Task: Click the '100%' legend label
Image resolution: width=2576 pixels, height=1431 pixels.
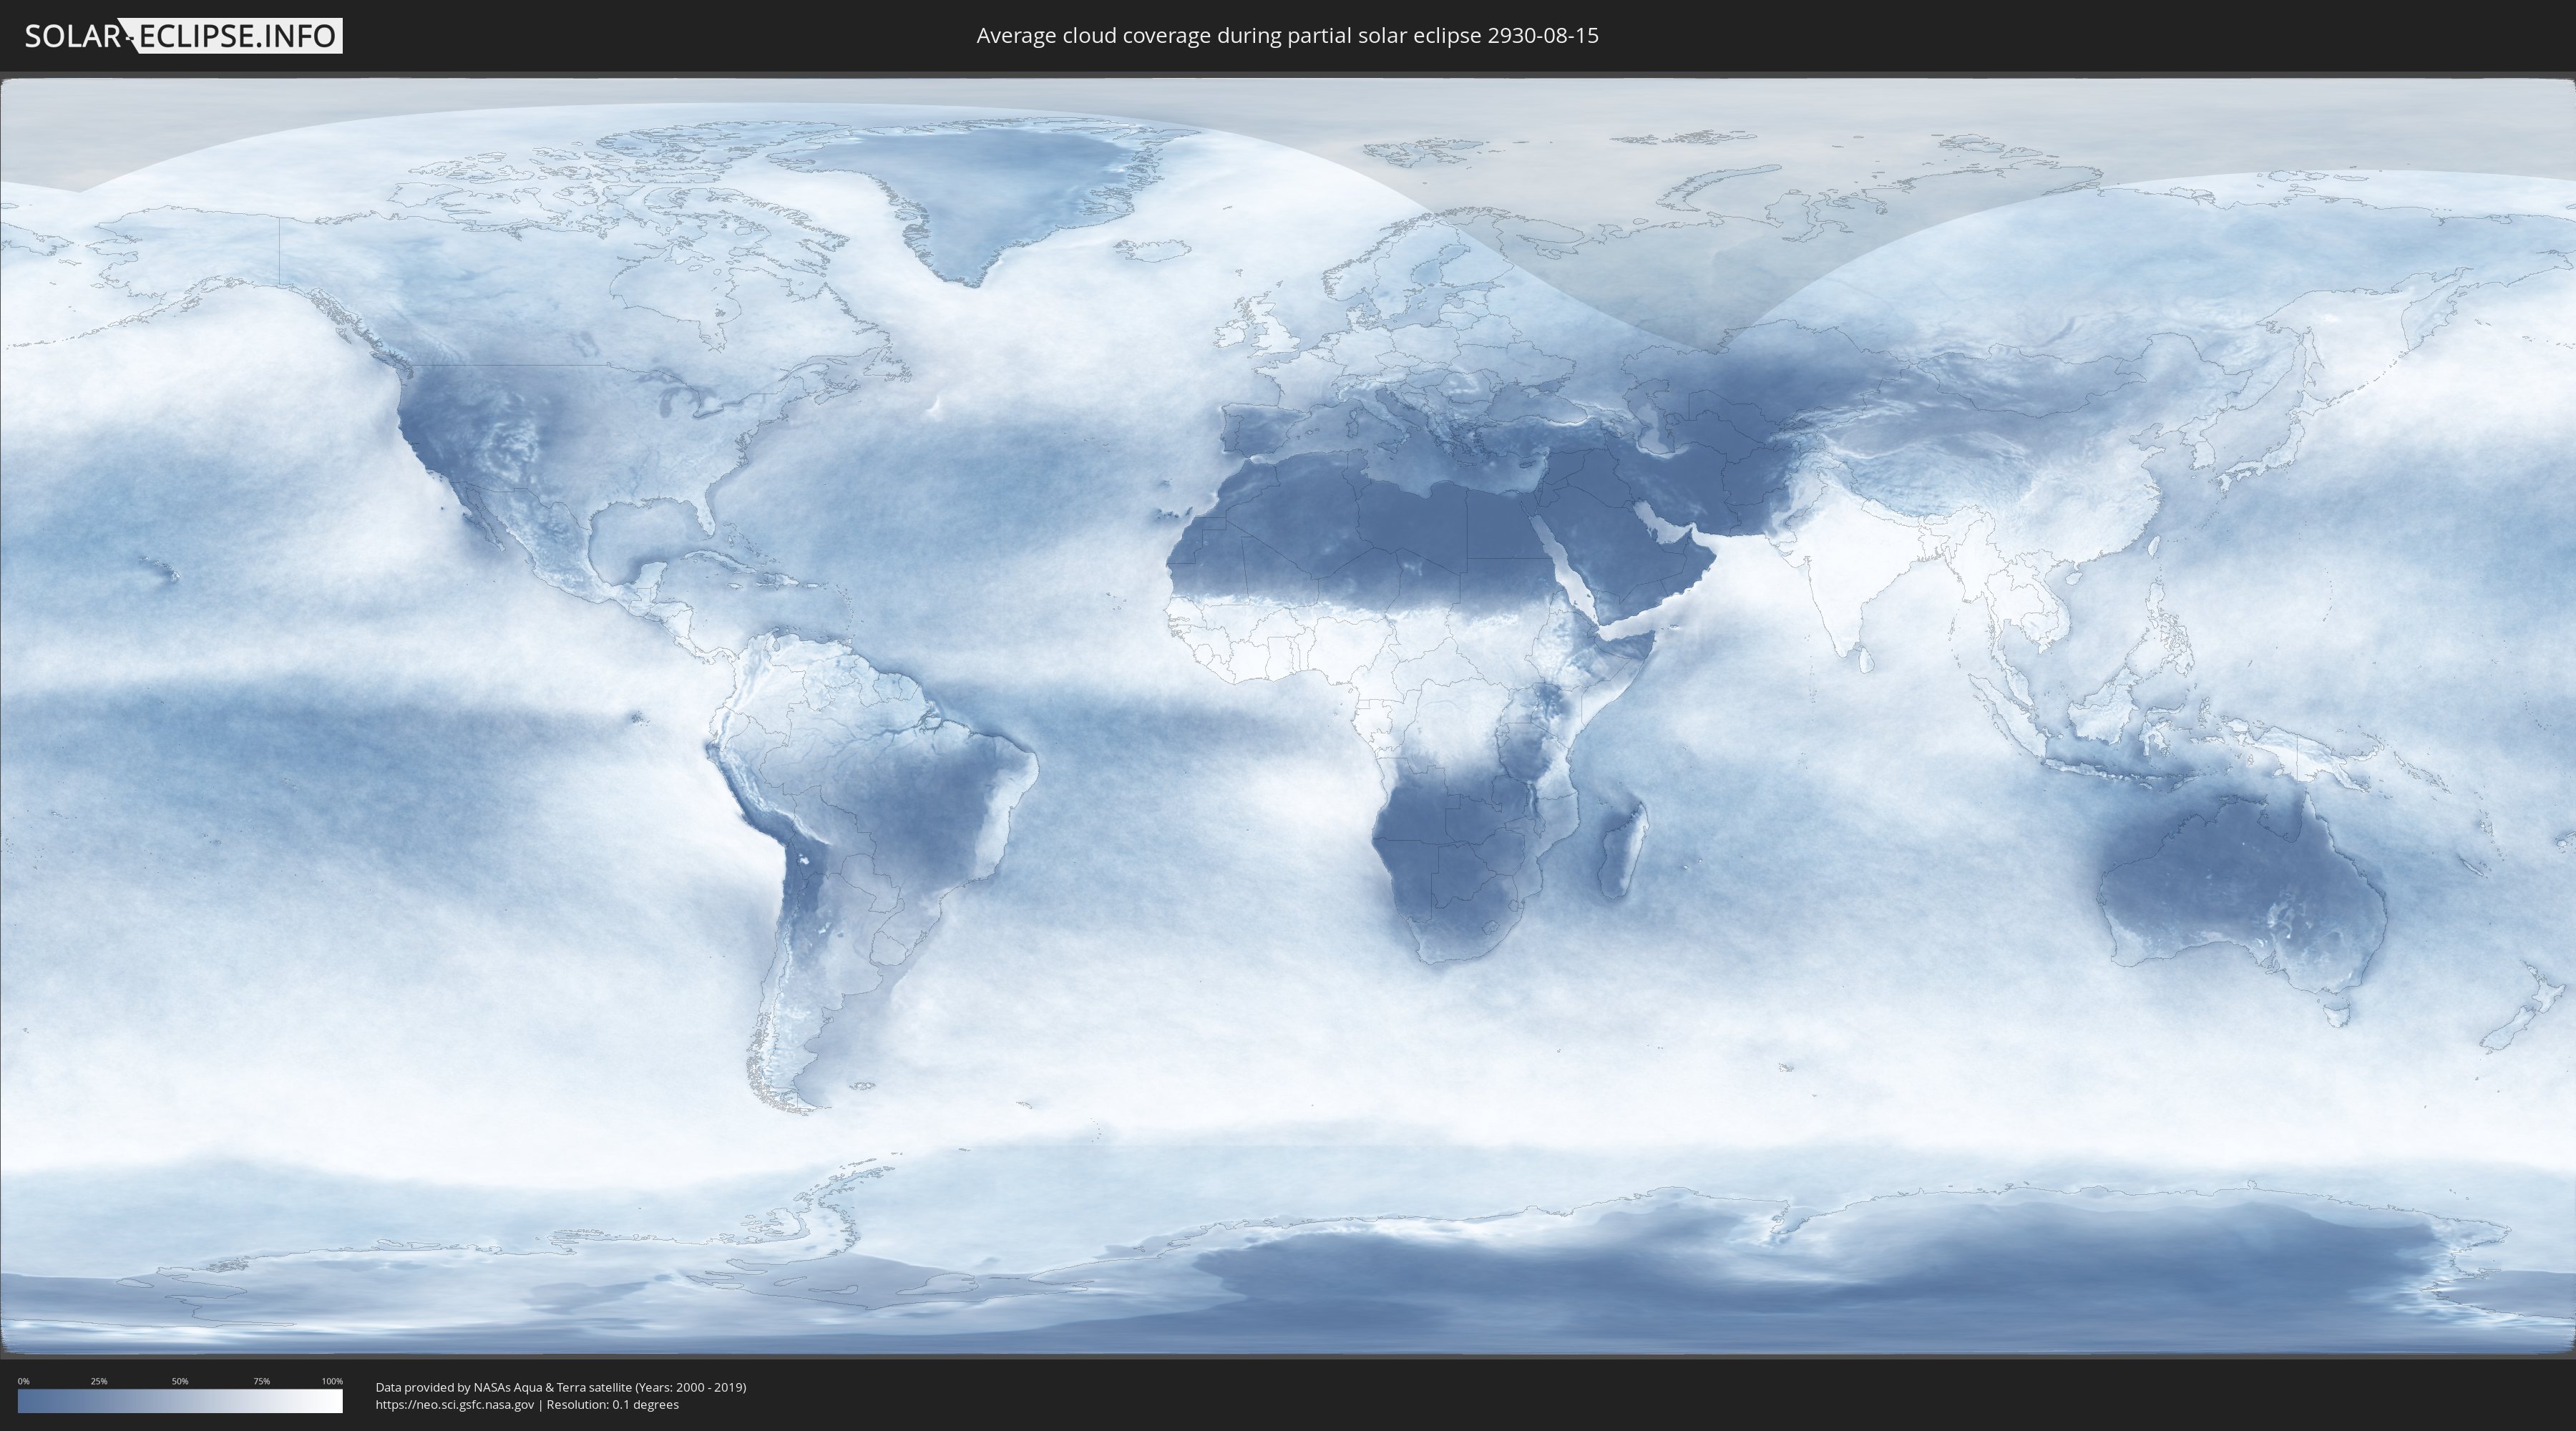Action: point(332,1381)
